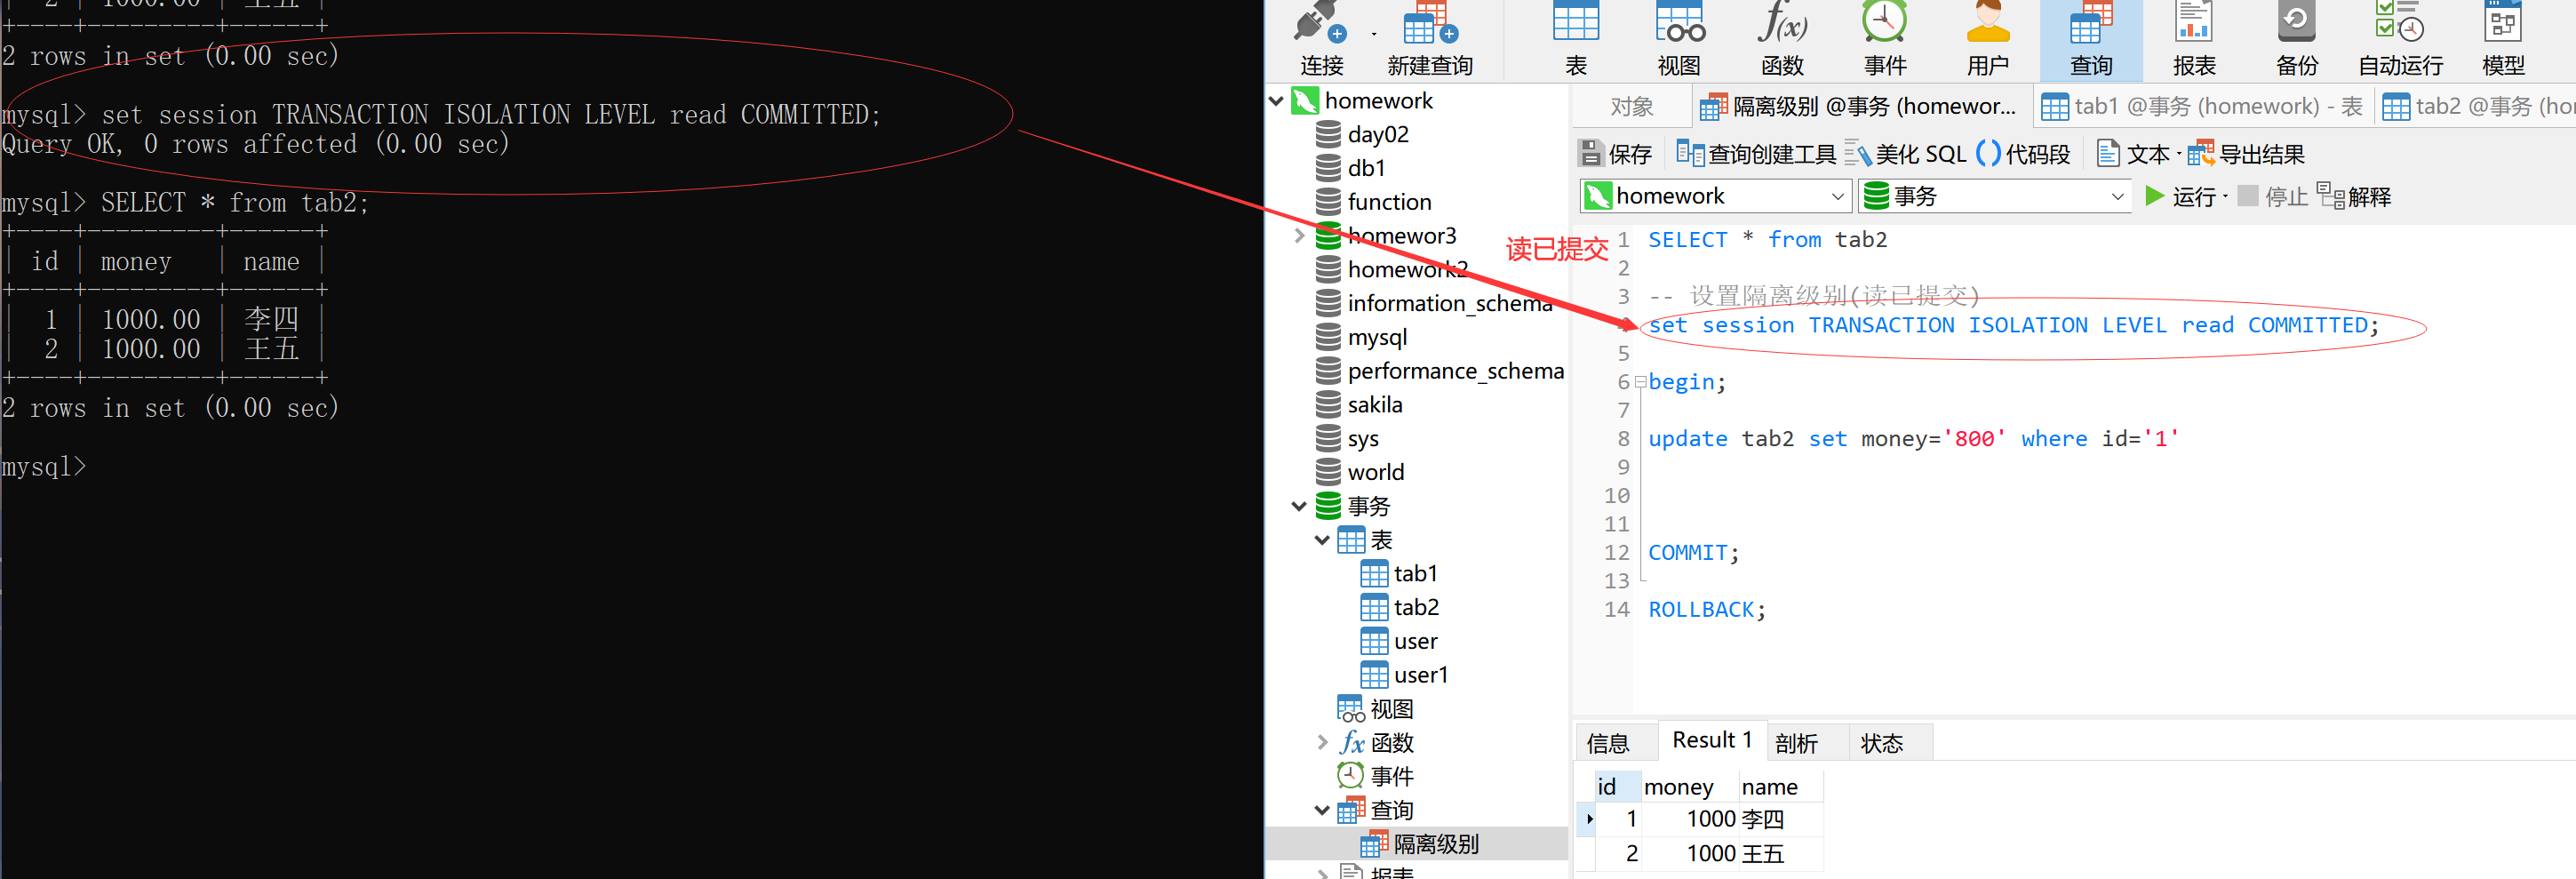Collapse the homework connection tree node
Viewport: 2576px width, 879px height.
[x=1277, y=100]
